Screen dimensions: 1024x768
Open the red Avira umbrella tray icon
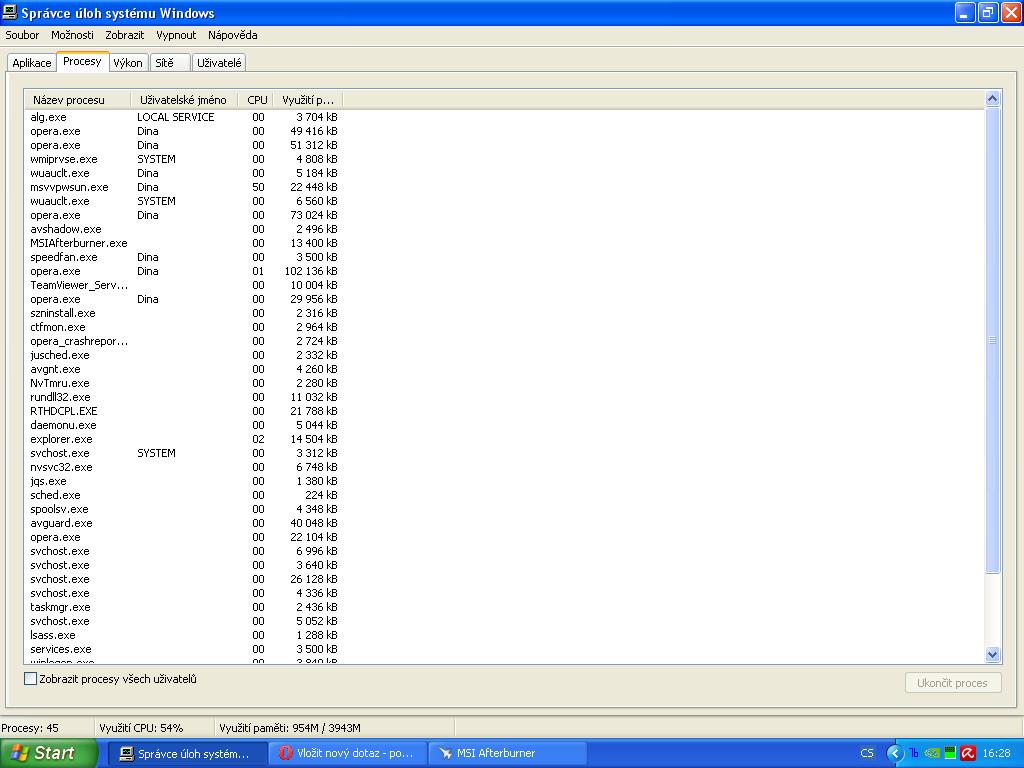(968, 753)
